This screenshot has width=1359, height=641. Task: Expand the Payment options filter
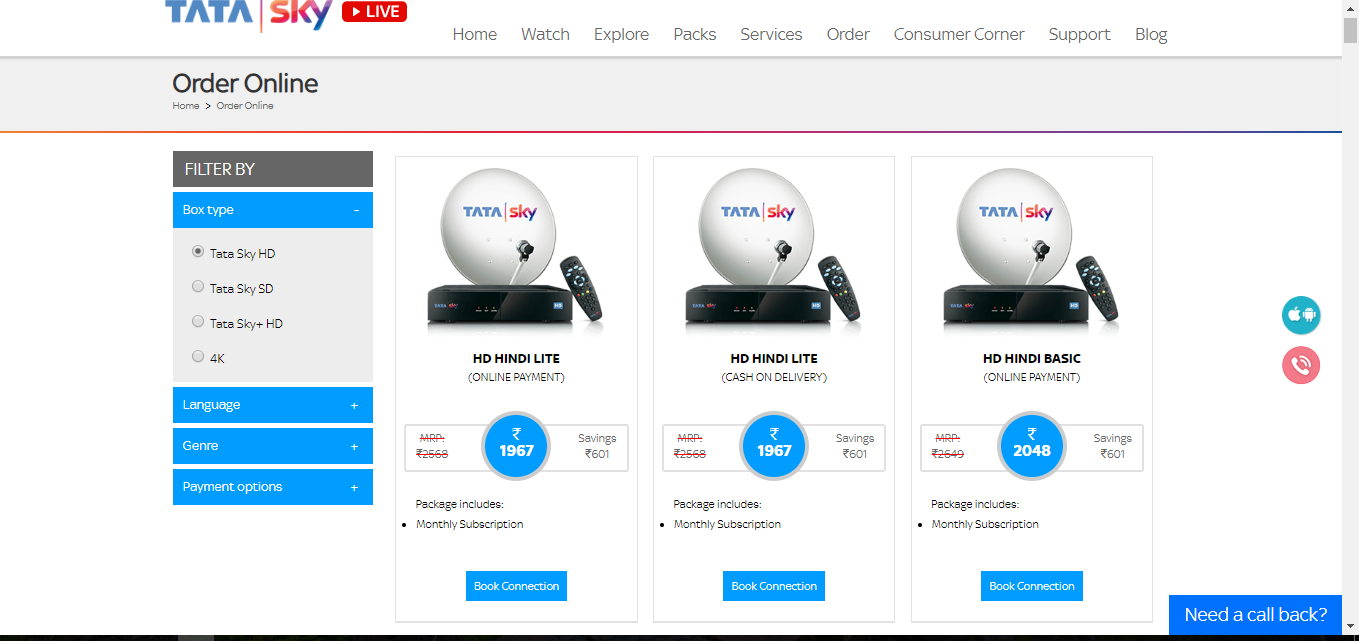pos(273,487)
